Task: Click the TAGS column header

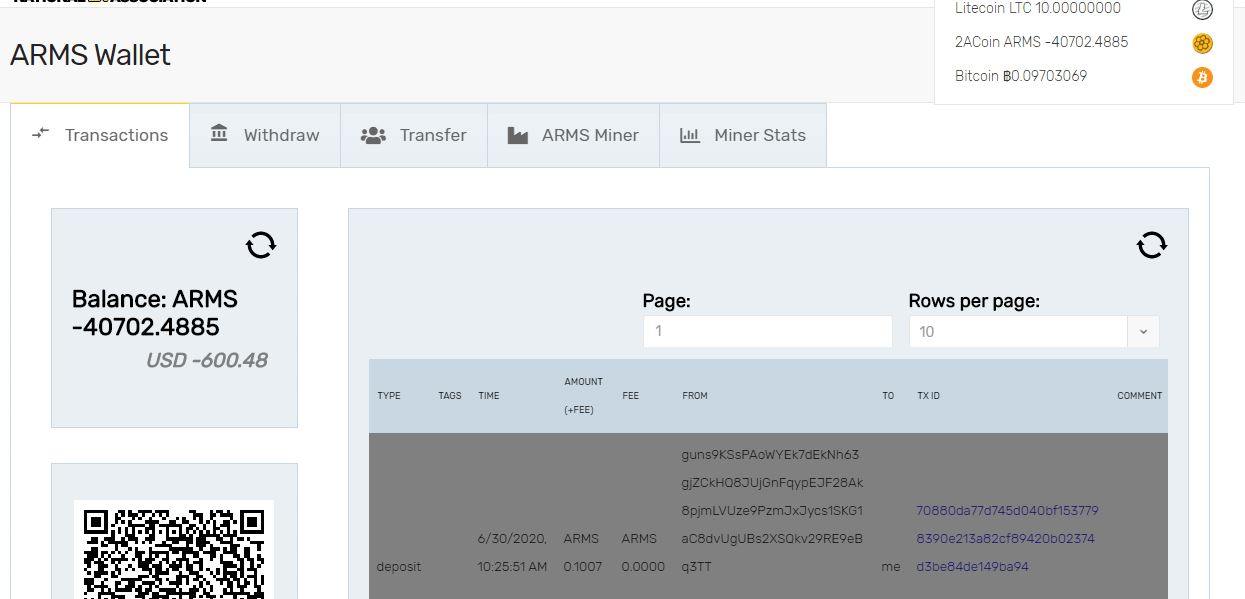Action: click(x=450, y=396)
